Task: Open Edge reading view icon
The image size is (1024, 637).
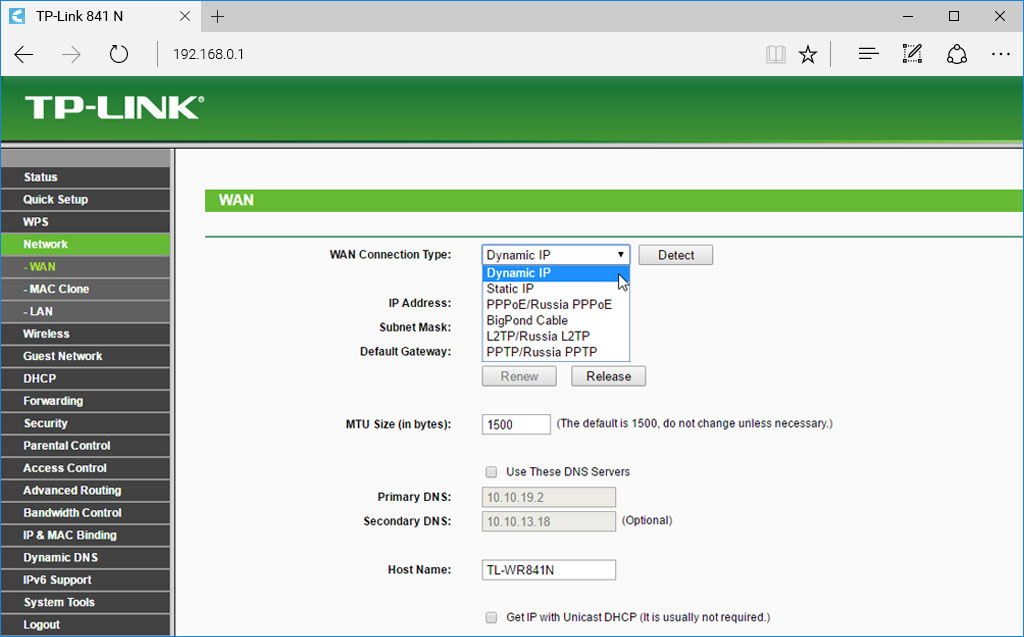Action: point(775,54)
